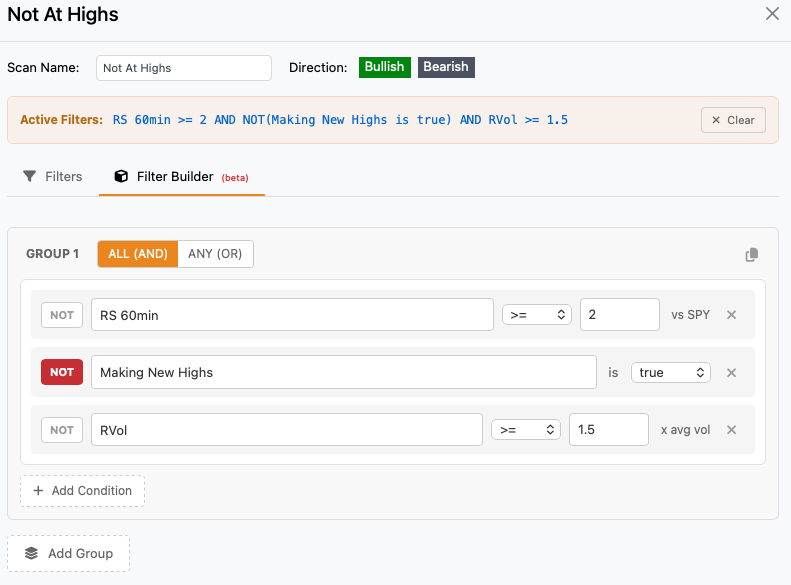Close the Not At Highs dialog
The height and width of the screenshot is (585, 791).
click(772, 14)
